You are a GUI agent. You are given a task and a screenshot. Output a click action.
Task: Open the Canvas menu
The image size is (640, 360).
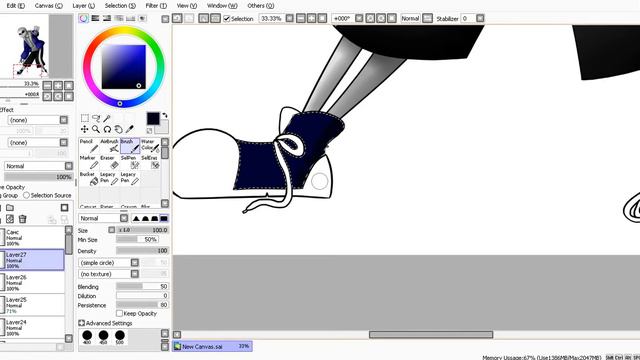[49, 6]
